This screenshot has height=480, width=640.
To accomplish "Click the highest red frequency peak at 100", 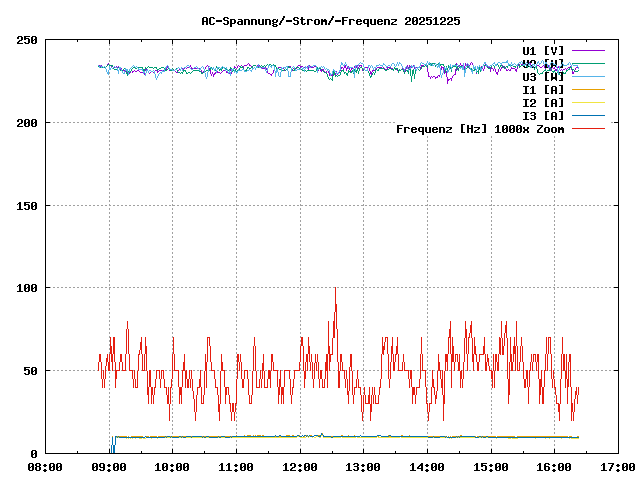I will pos(335,289).
